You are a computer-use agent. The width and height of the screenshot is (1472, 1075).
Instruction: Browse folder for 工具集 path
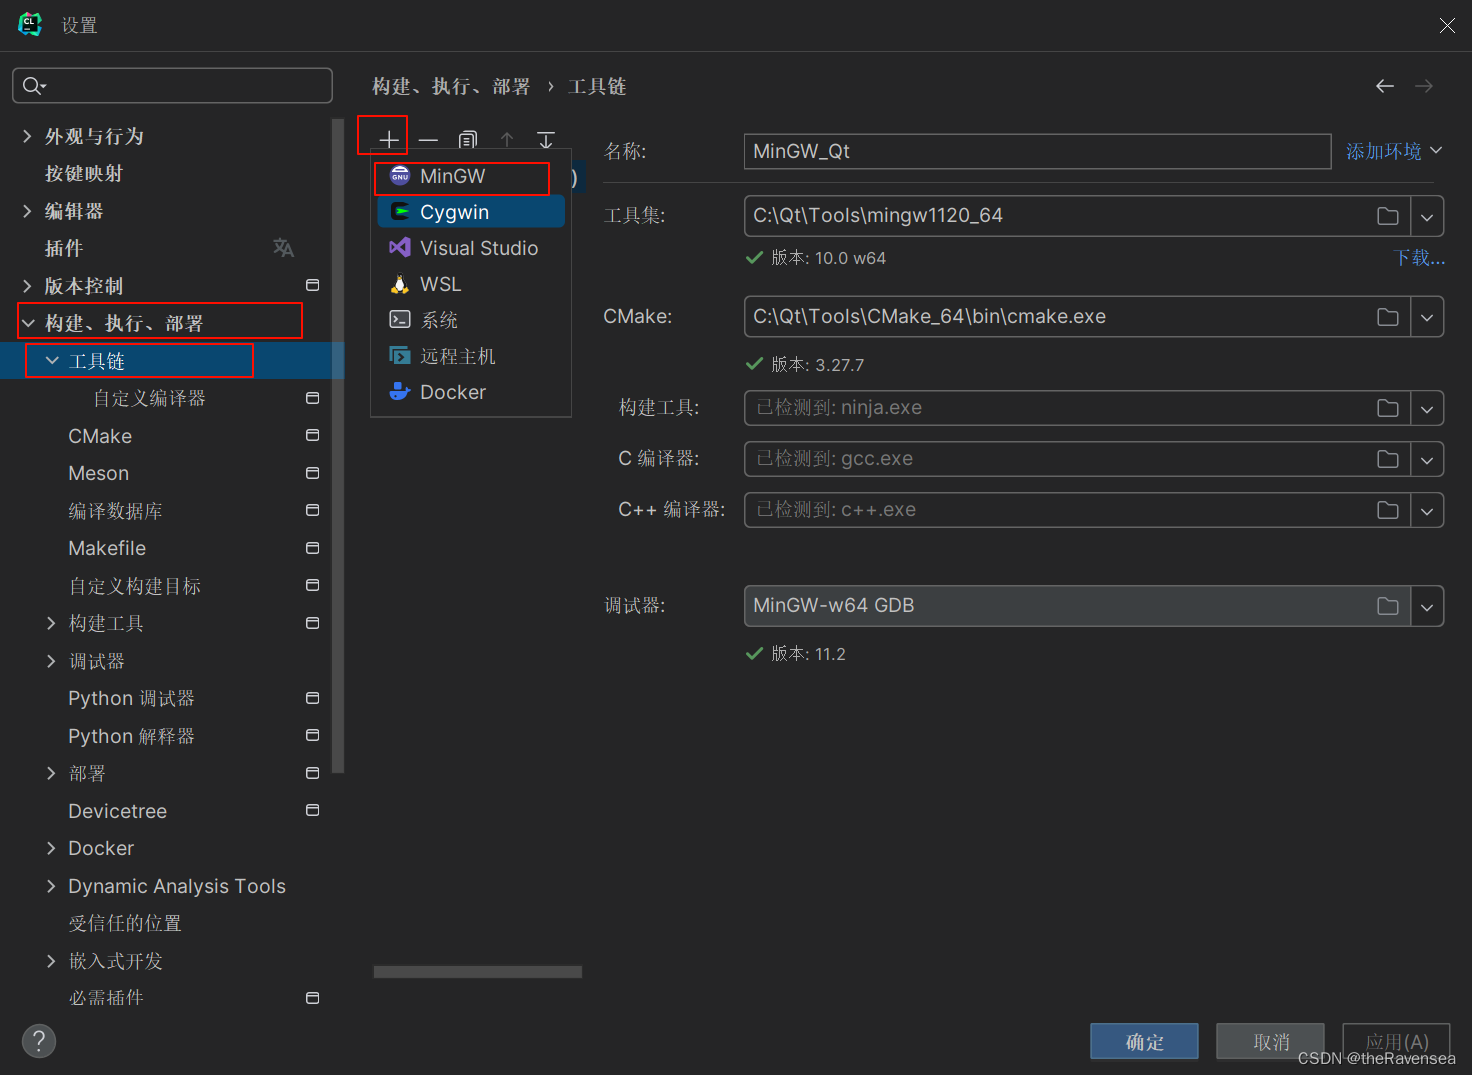pos(1388,216)
